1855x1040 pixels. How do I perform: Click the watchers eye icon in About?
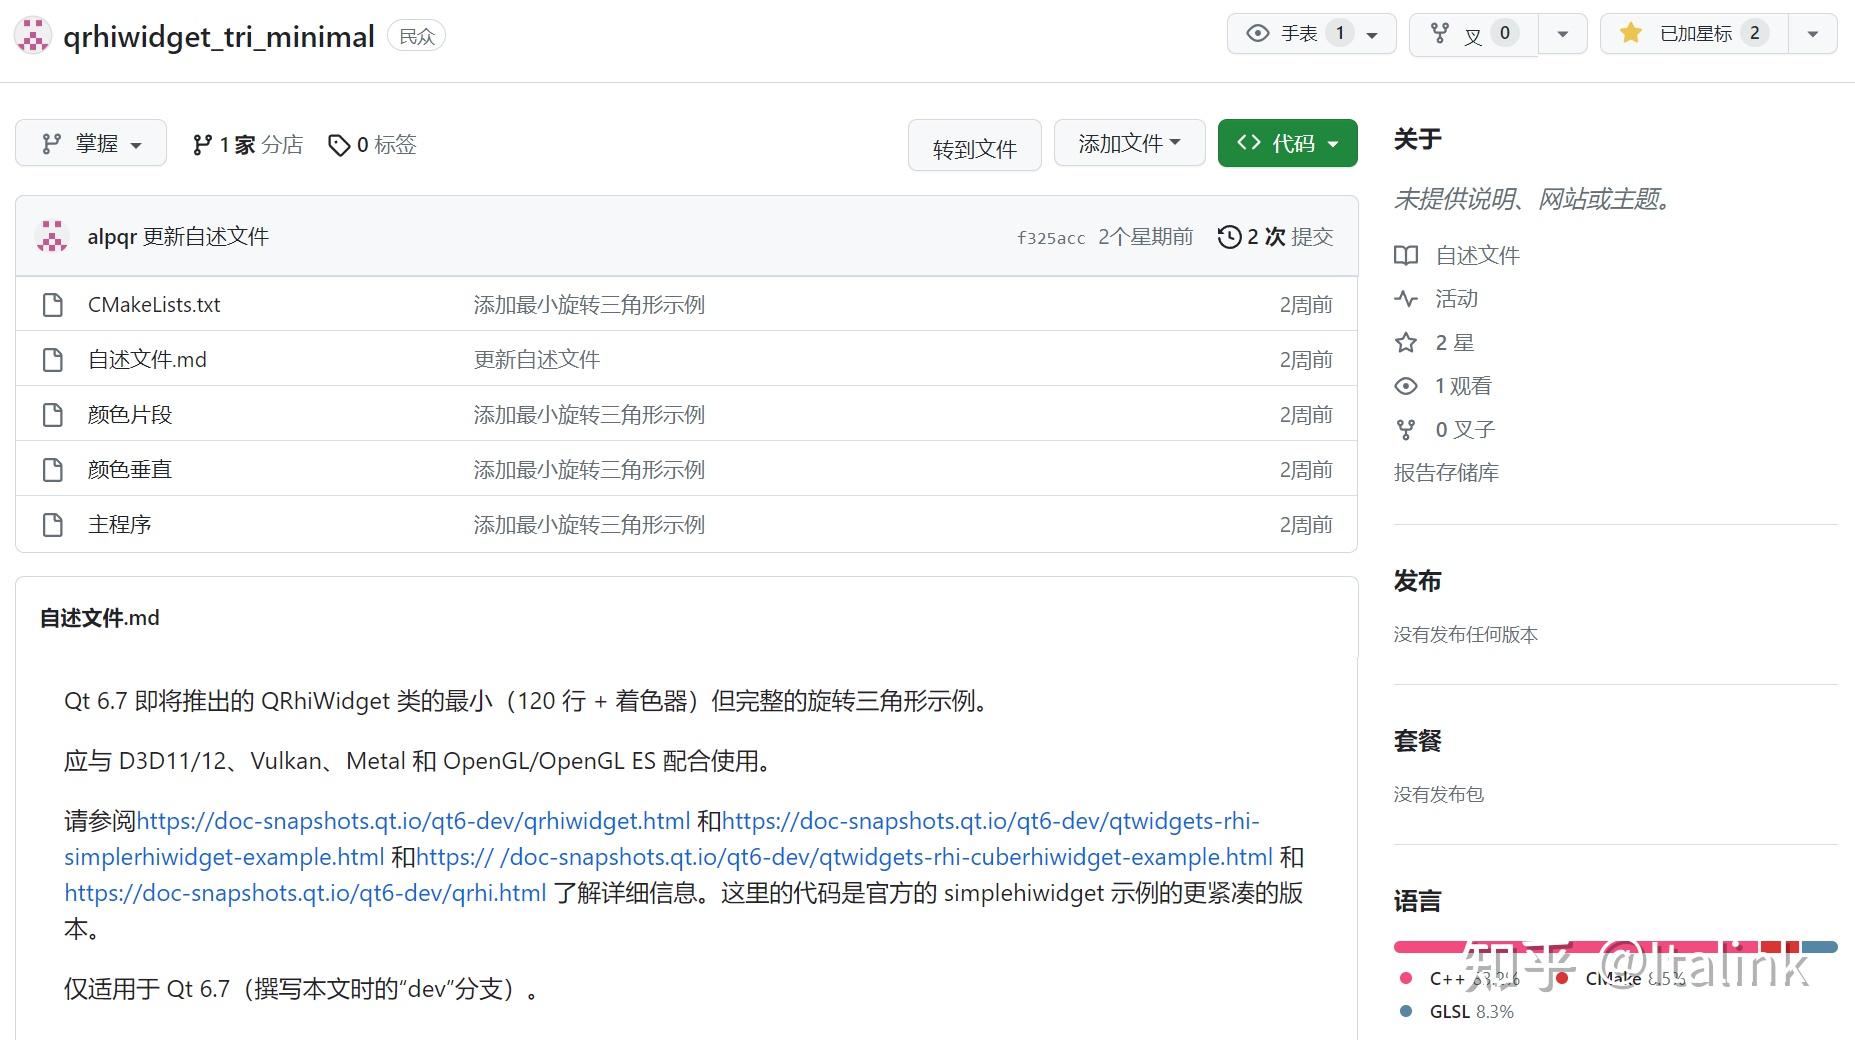pyautogui.click(x=1406, y=386)
